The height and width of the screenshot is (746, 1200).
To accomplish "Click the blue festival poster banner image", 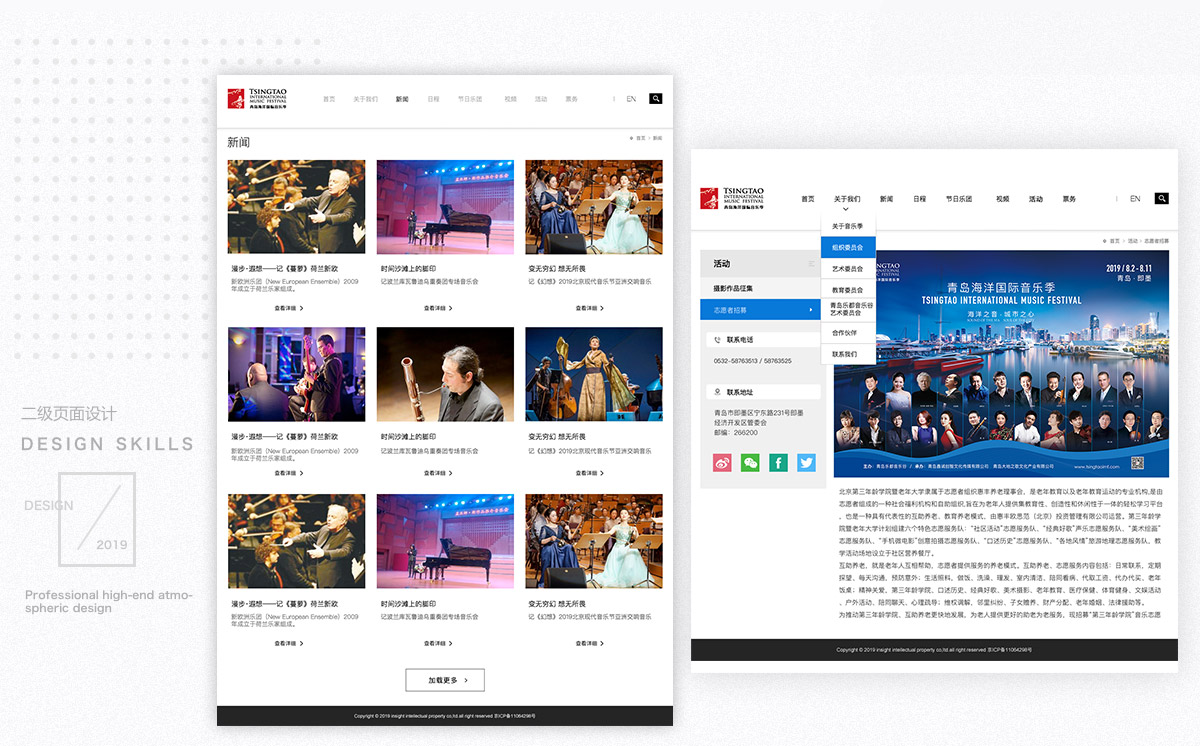I will pyautogui.click(x=1001, y=364).
